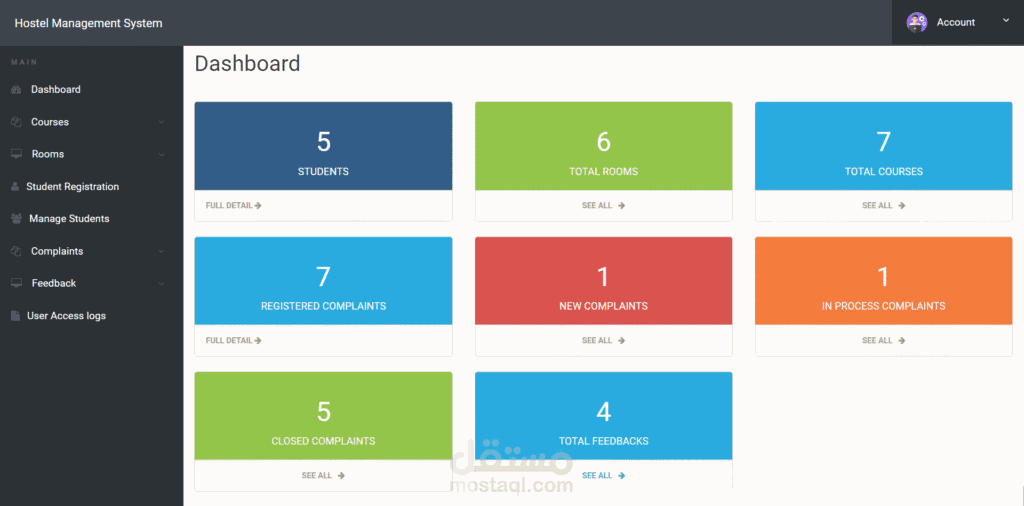Click the Complaints sidebar icon

[x=16, y=251]
